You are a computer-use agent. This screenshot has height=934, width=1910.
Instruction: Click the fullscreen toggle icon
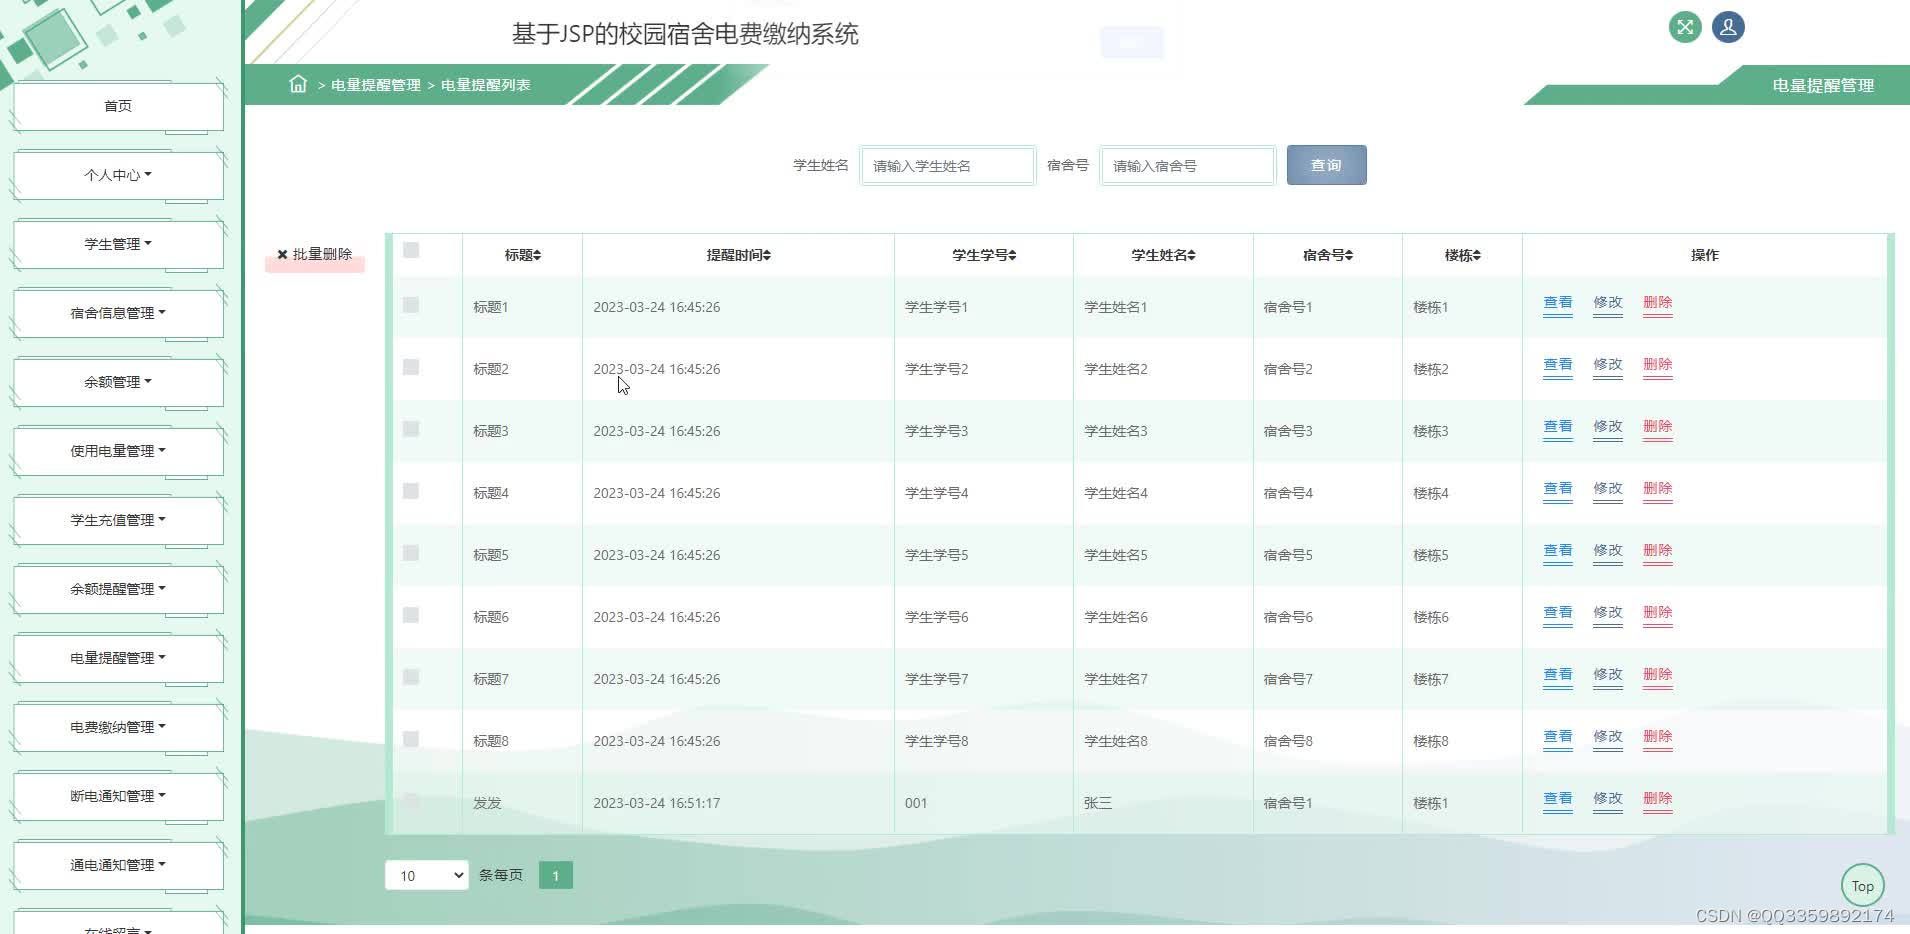pos(1685,27)
